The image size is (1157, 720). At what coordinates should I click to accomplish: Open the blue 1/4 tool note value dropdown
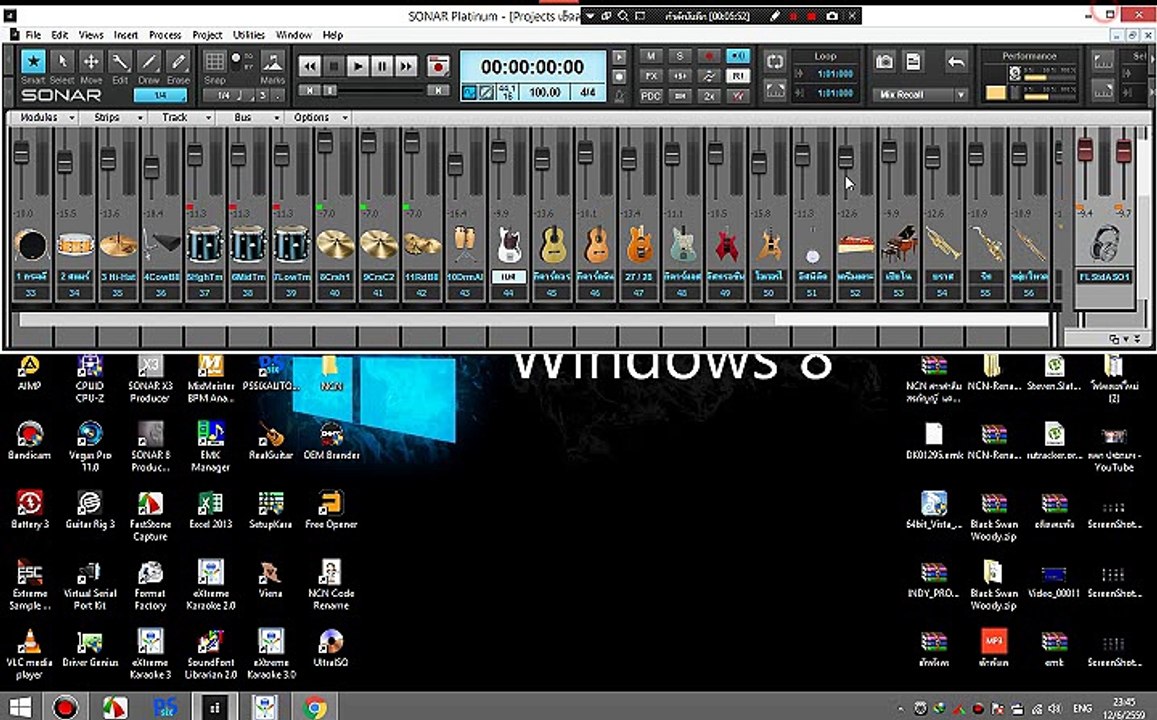click(160, 95)
